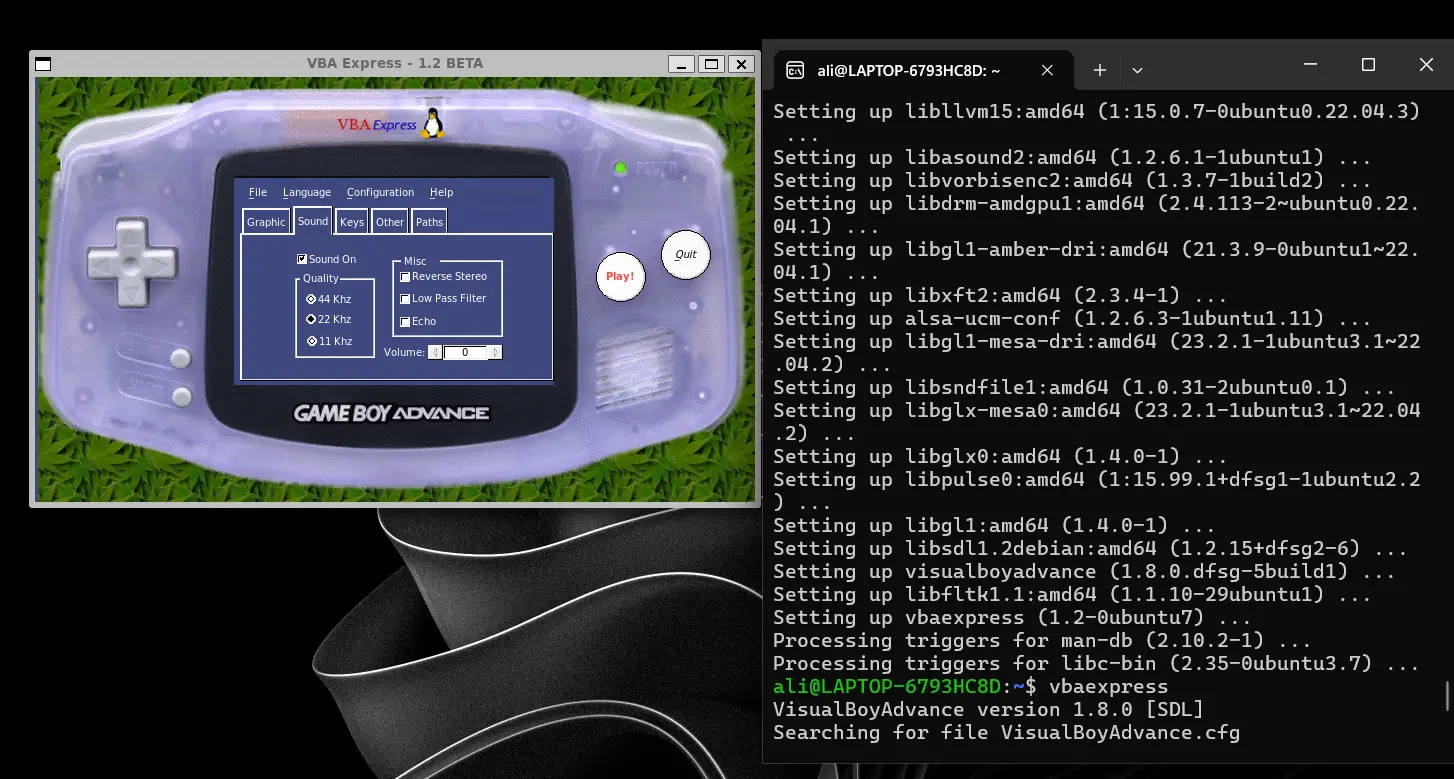Switch to the Paths tab
The height and width of the screenshot is (779, 1454).
click(429, 222)
